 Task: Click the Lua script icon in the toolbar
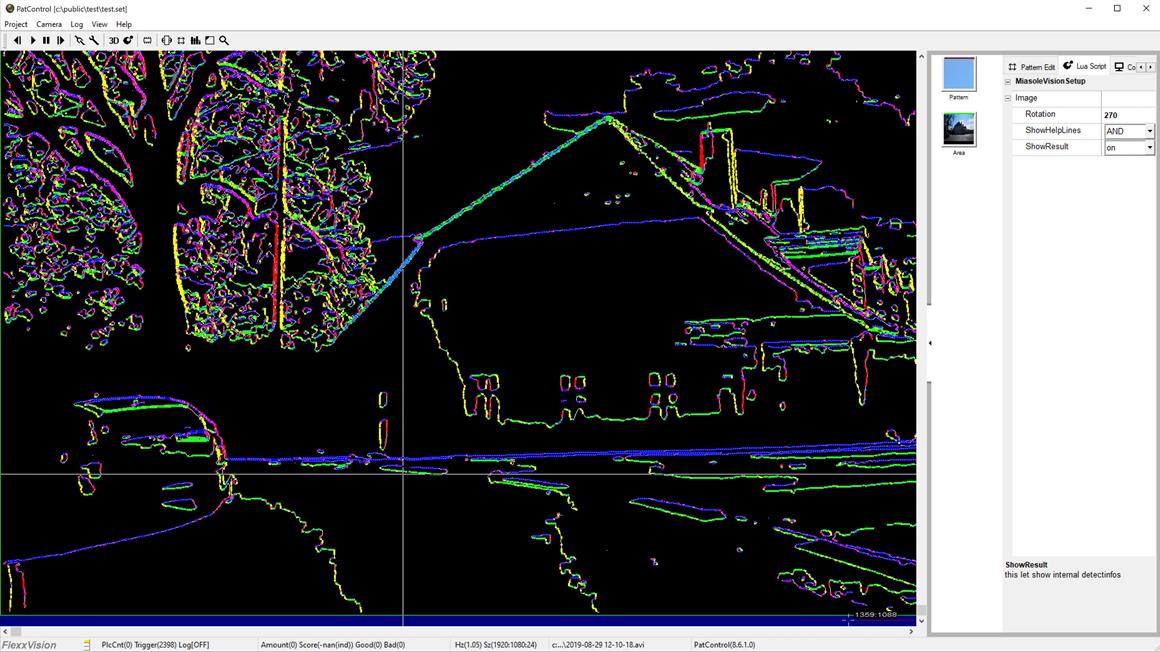128,41
